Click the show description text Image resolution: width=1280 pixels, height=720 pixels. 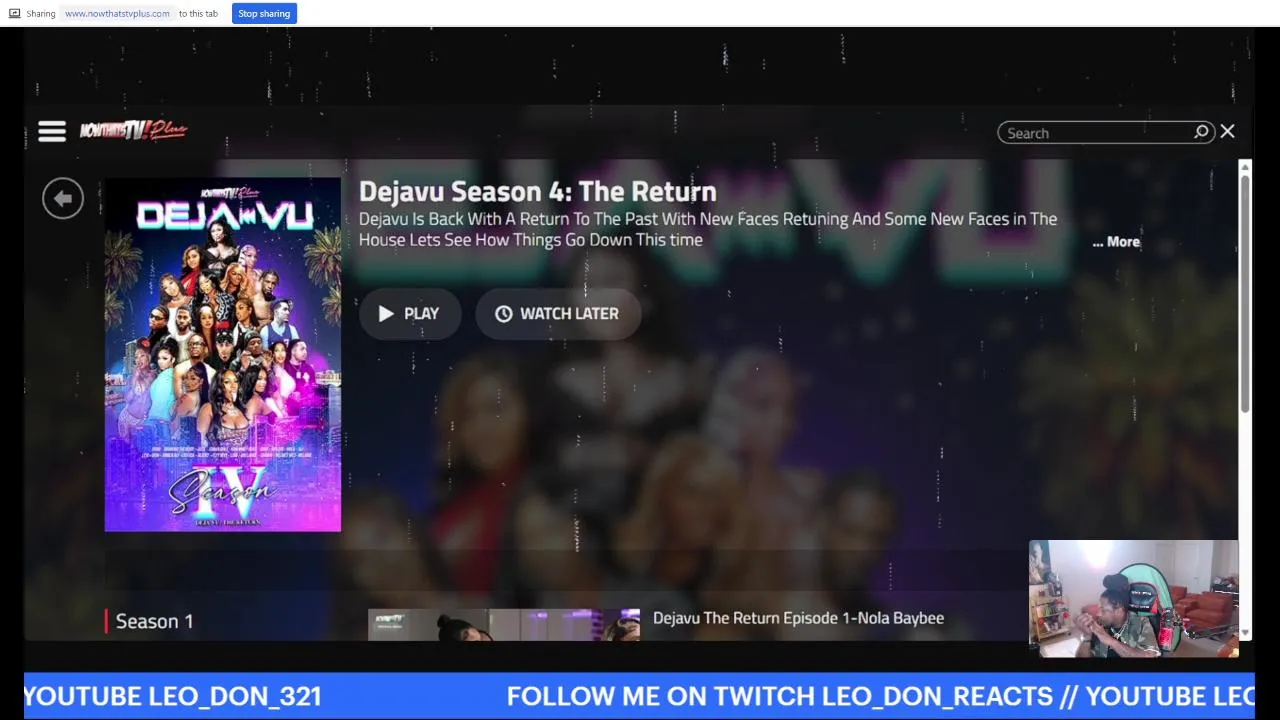(708, 229)
